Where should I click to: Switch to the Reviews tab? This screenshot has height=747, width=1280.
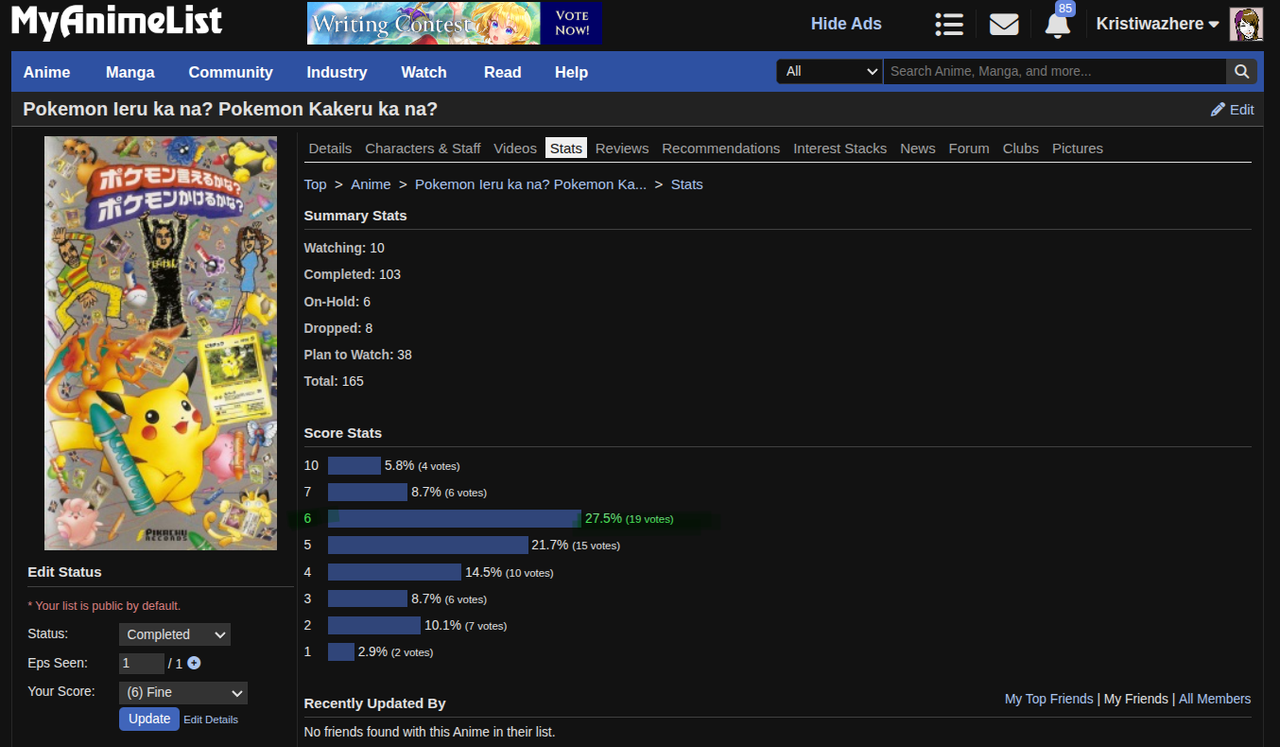[622, 148]
